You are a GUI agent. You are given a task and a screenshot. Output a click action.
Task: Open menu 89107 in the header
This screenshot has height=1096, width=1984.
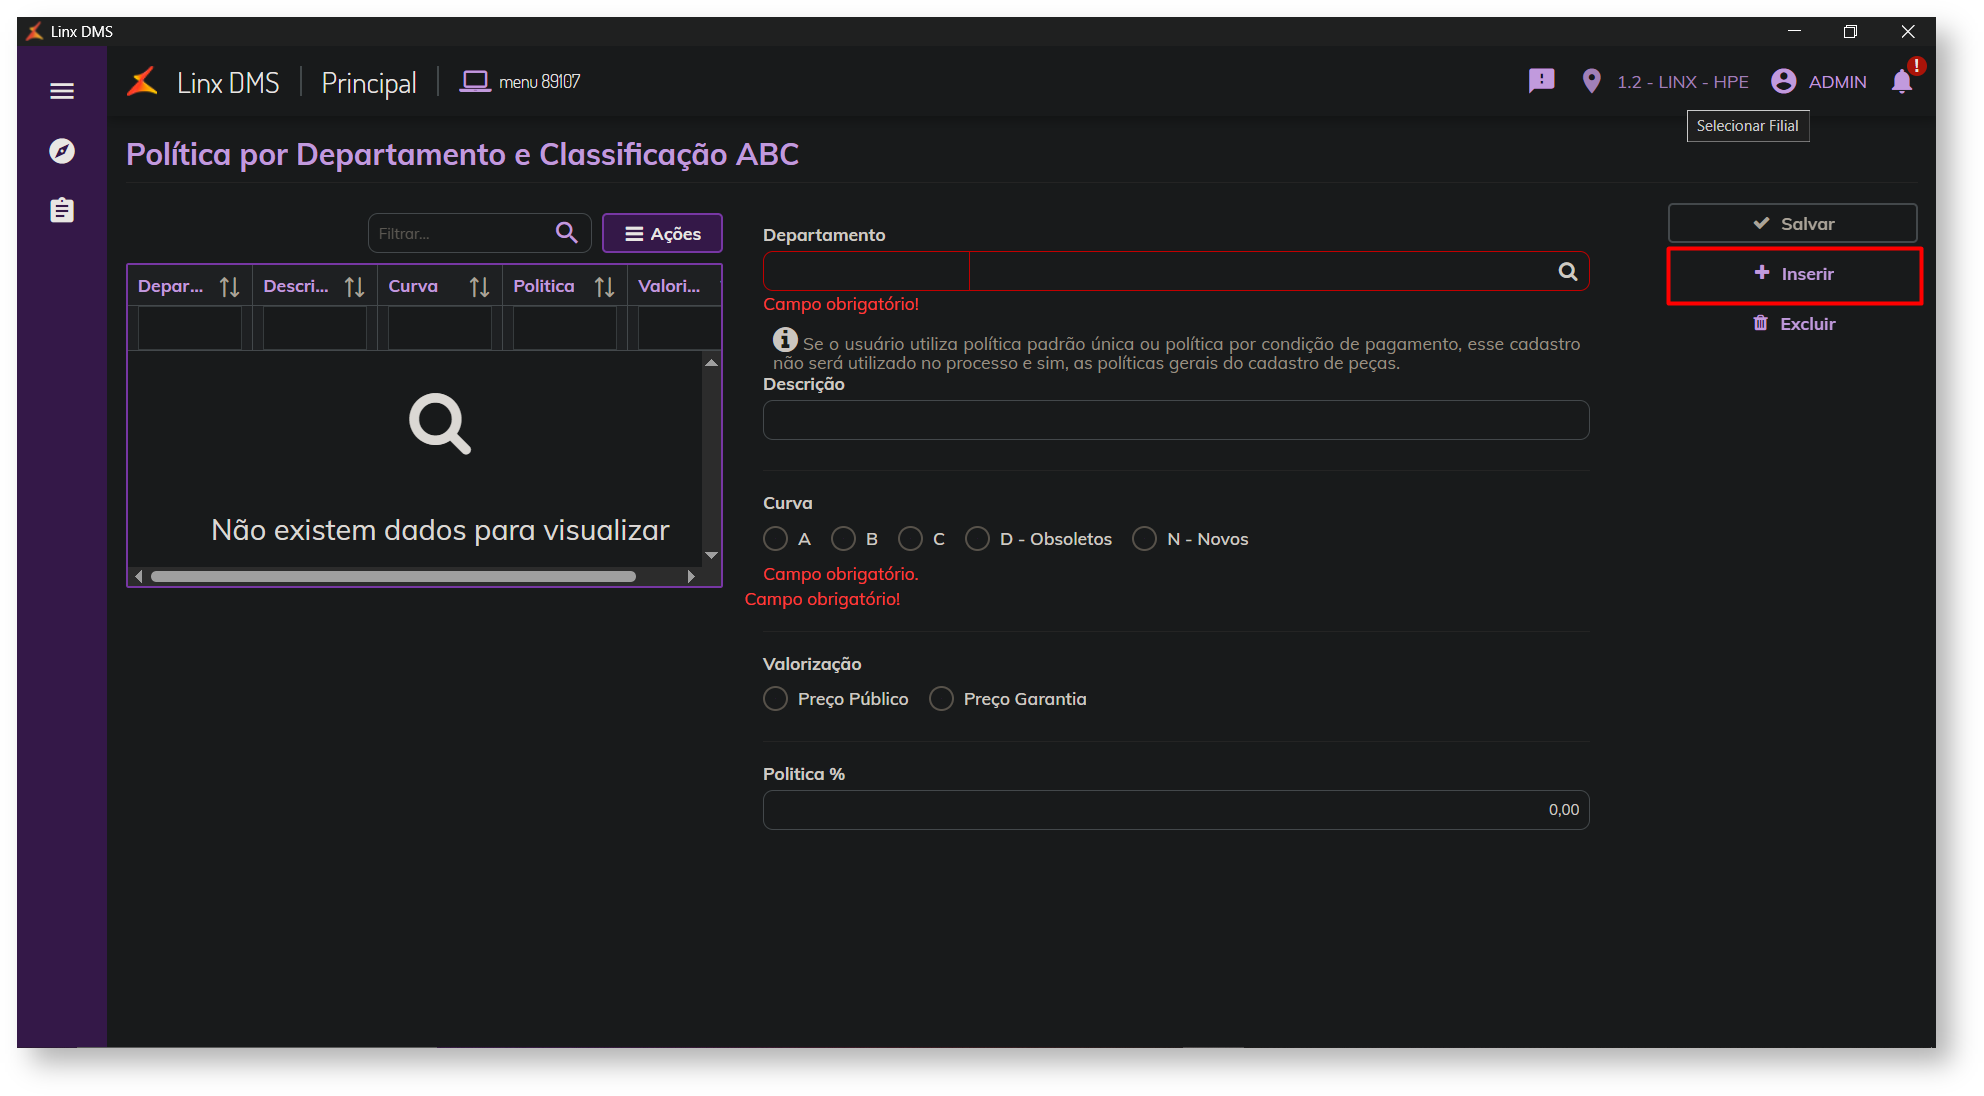coord(520,82)
